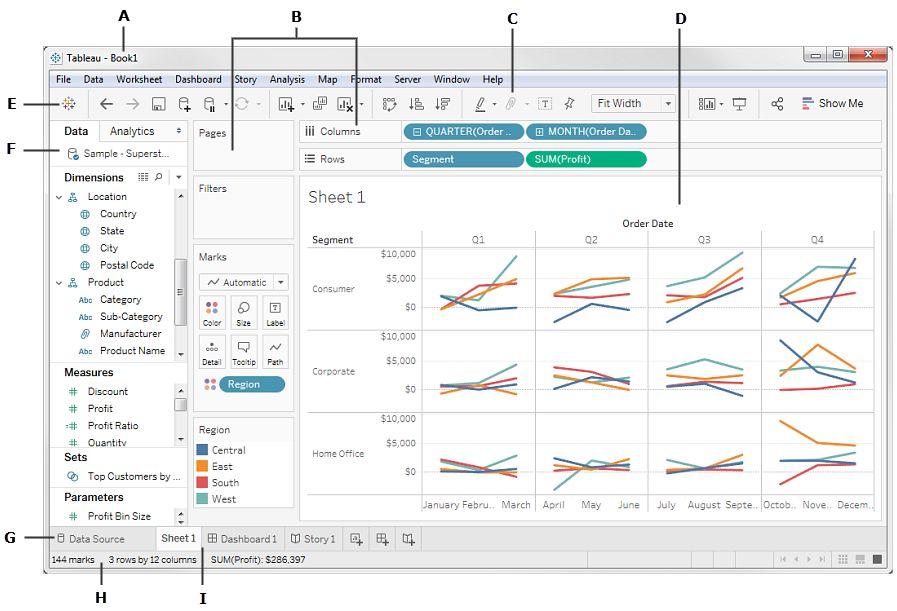The height and width of the screenshot is (611, 897).
Task: Search dimensions with the magnifier icon
Action: [158, 177]
